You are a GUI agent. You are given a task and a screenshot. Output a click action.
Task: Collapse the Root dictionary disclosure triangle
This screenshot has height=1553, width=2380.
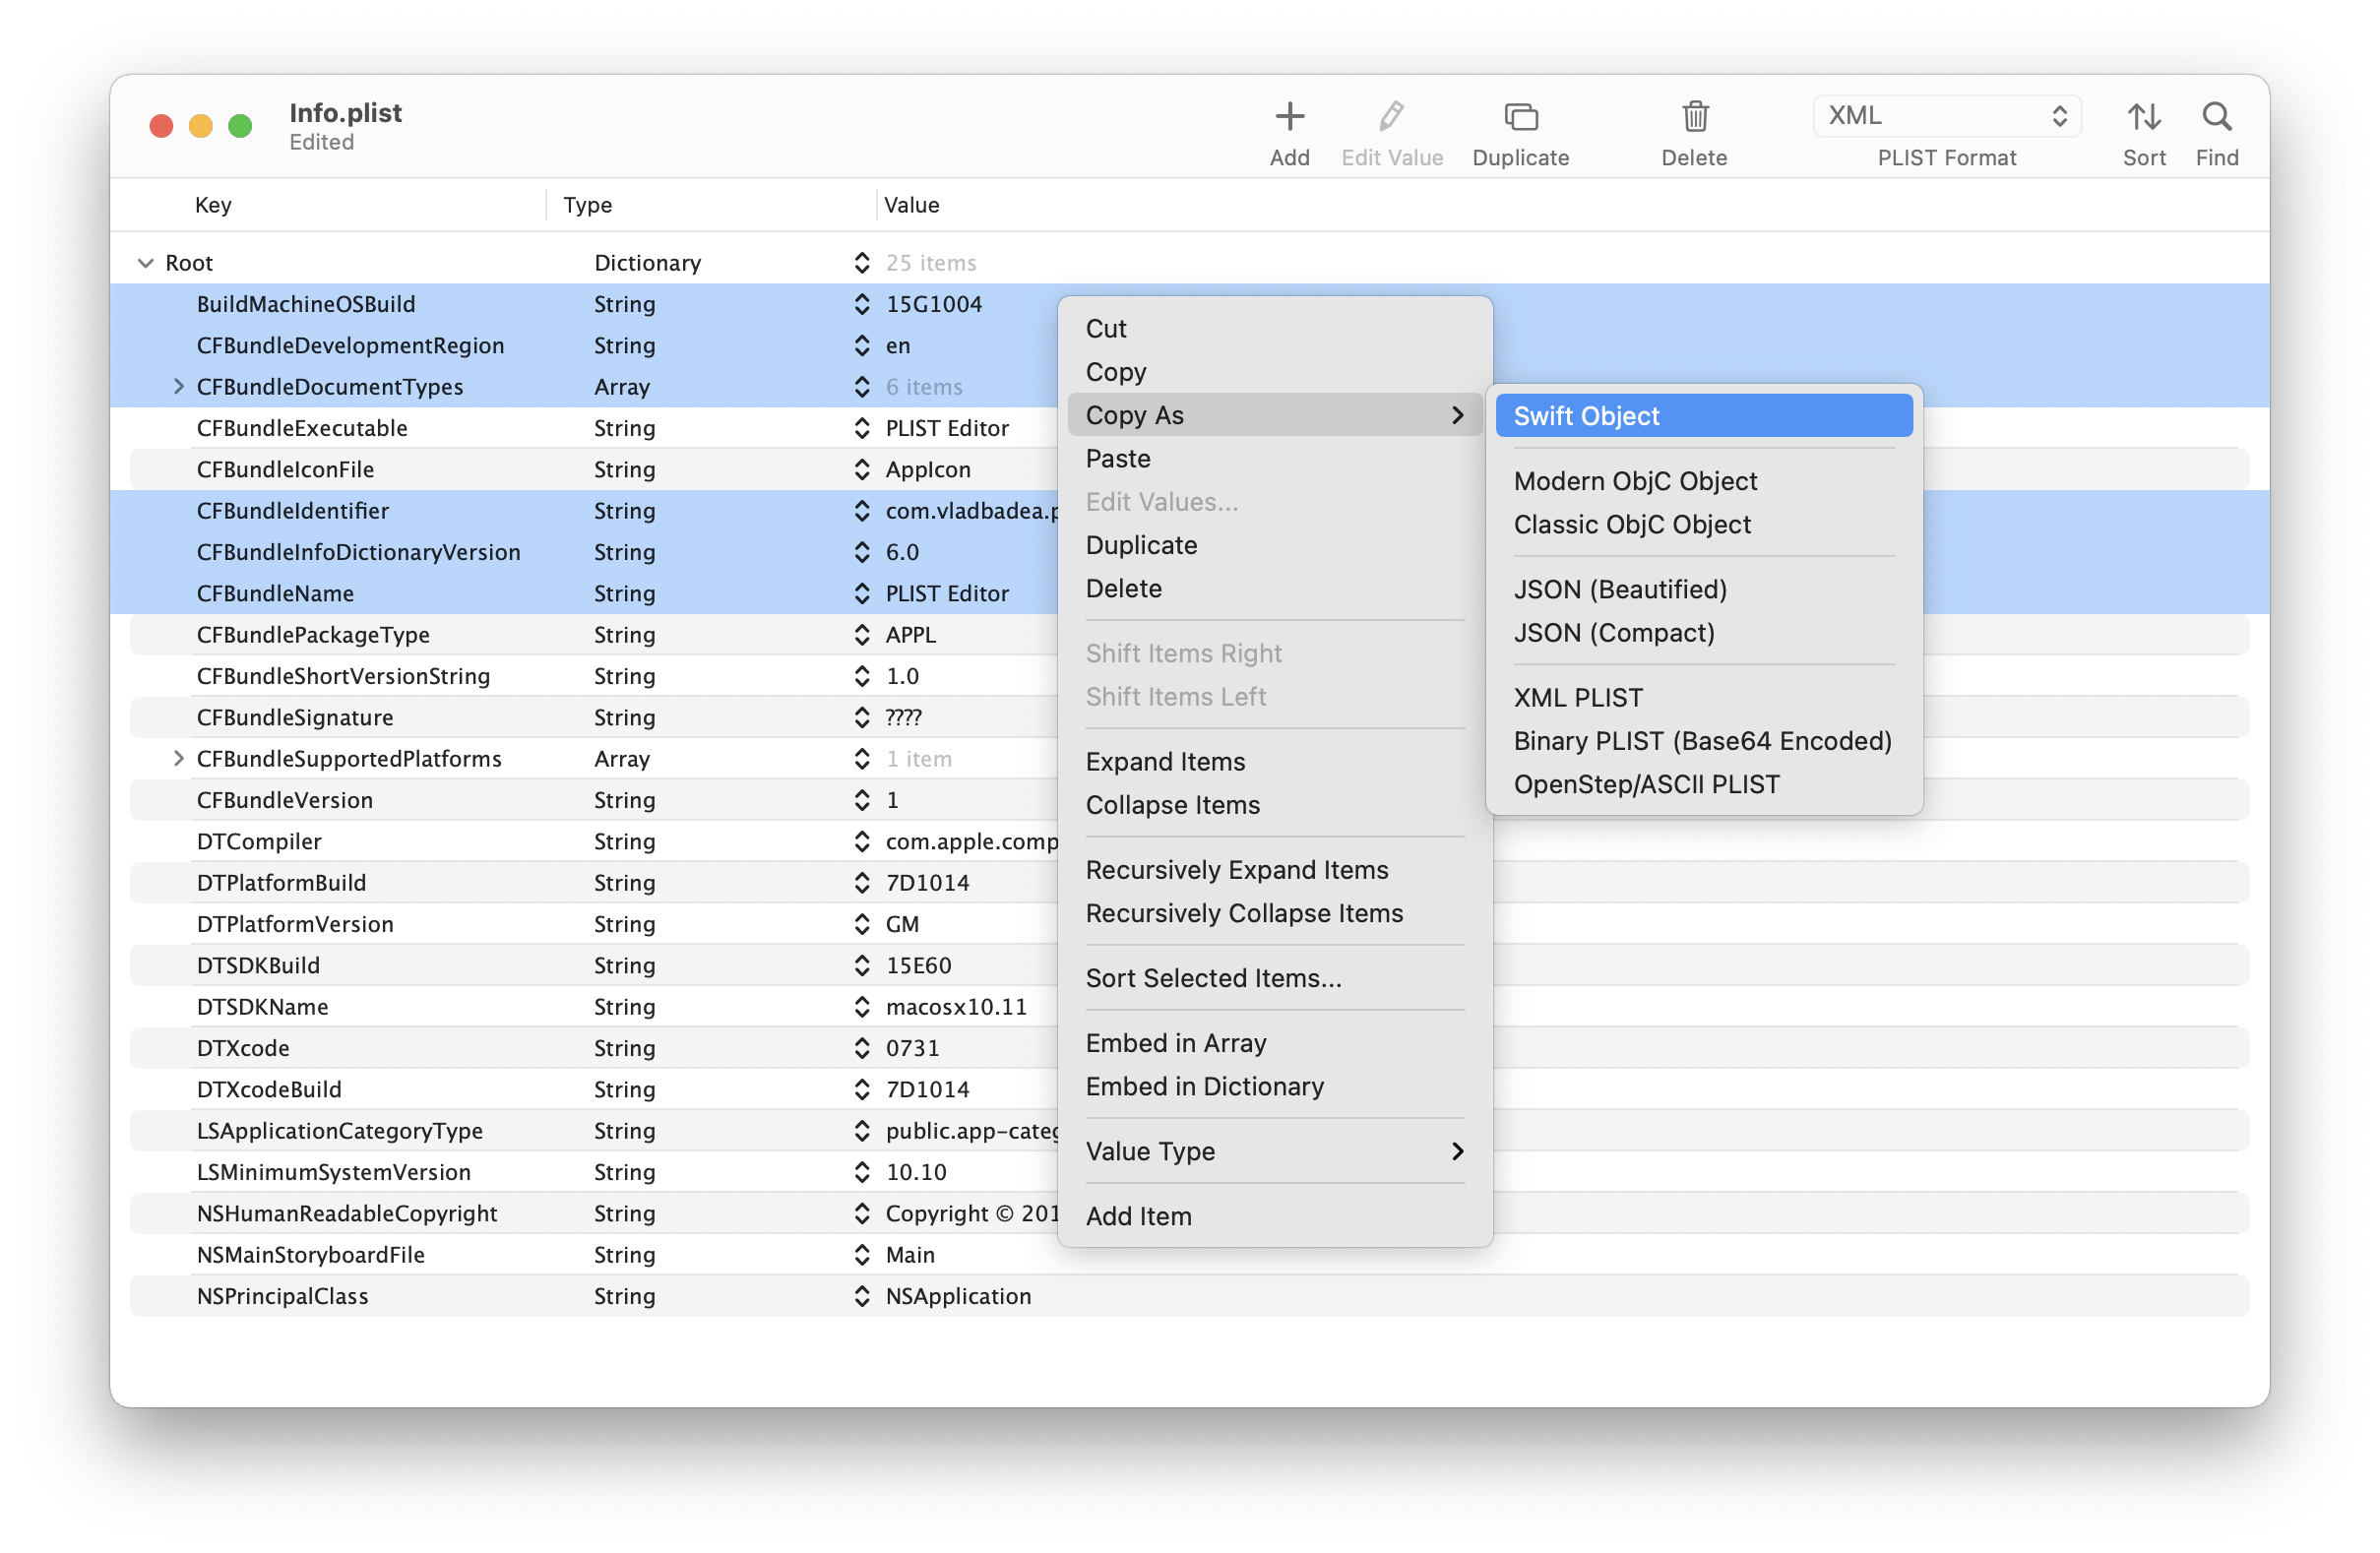tap(146, 263)
